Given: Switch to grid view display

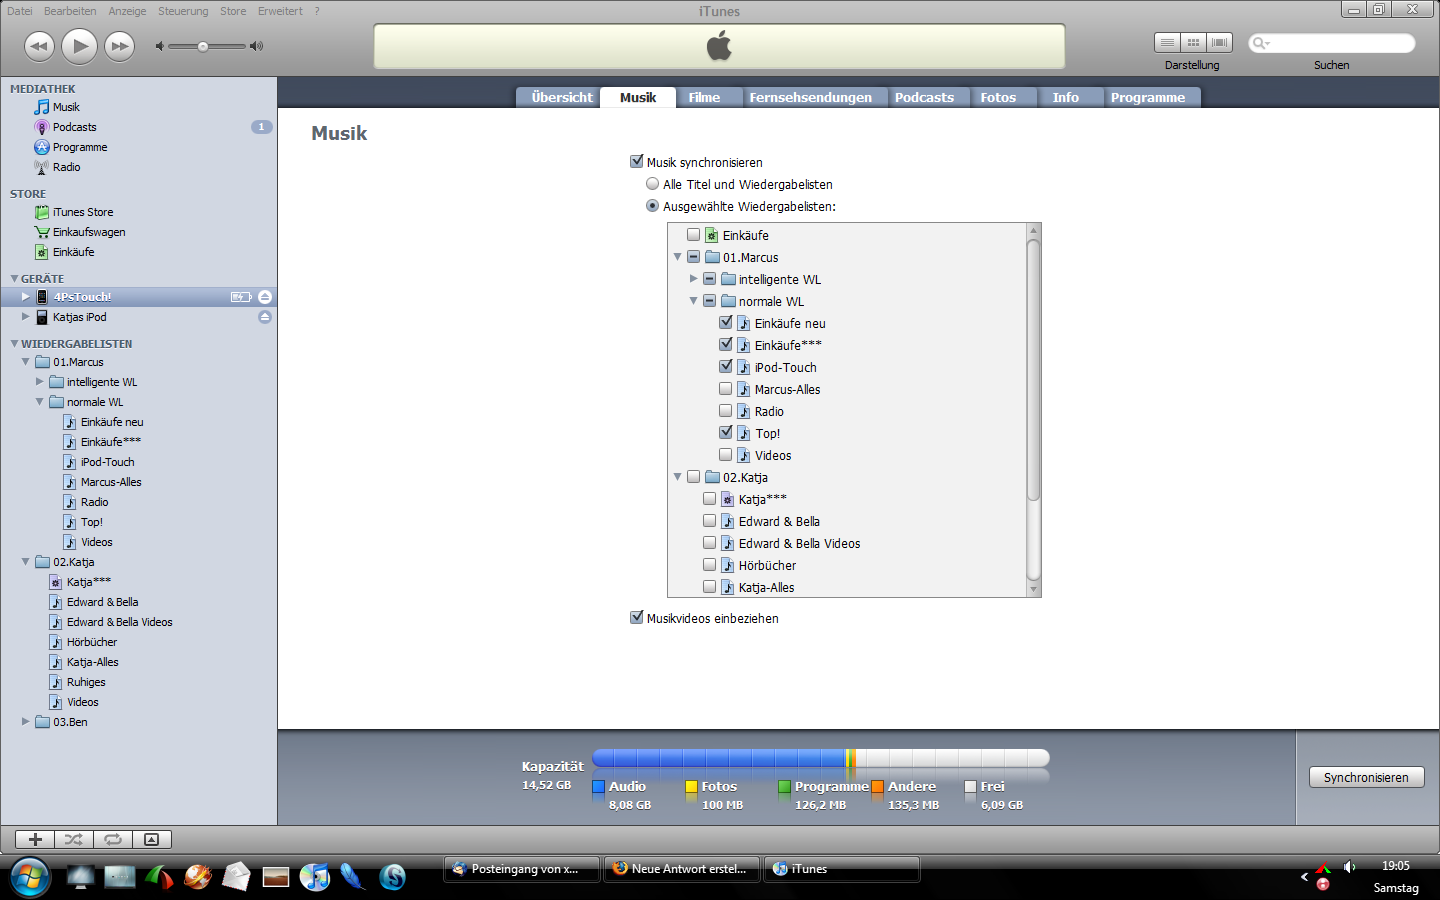Looking at the screenshot, I should tap(1193, 43).
